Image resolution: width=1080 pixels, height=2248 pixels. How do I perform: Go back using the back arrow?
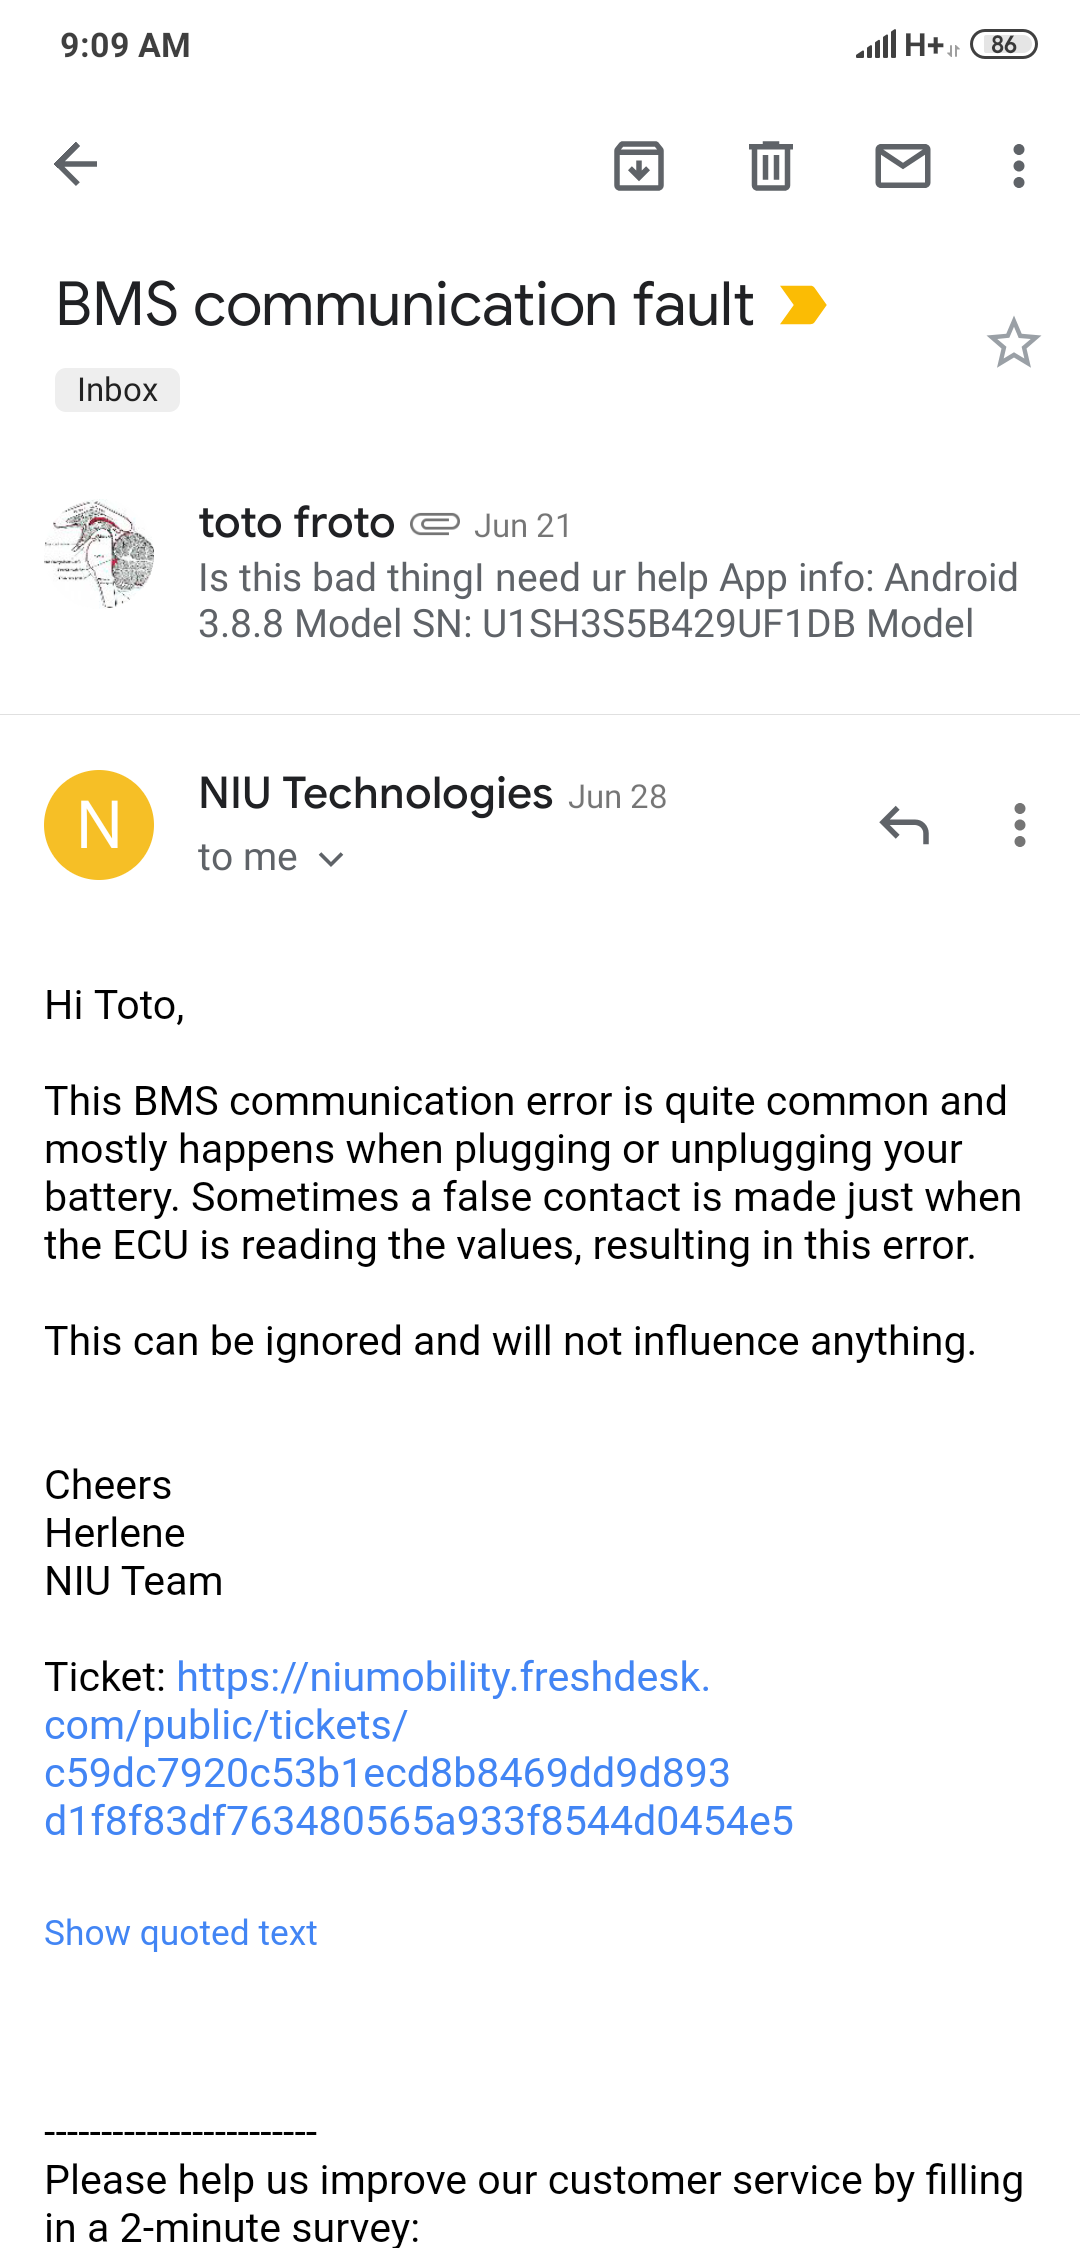tap(76, 165)
